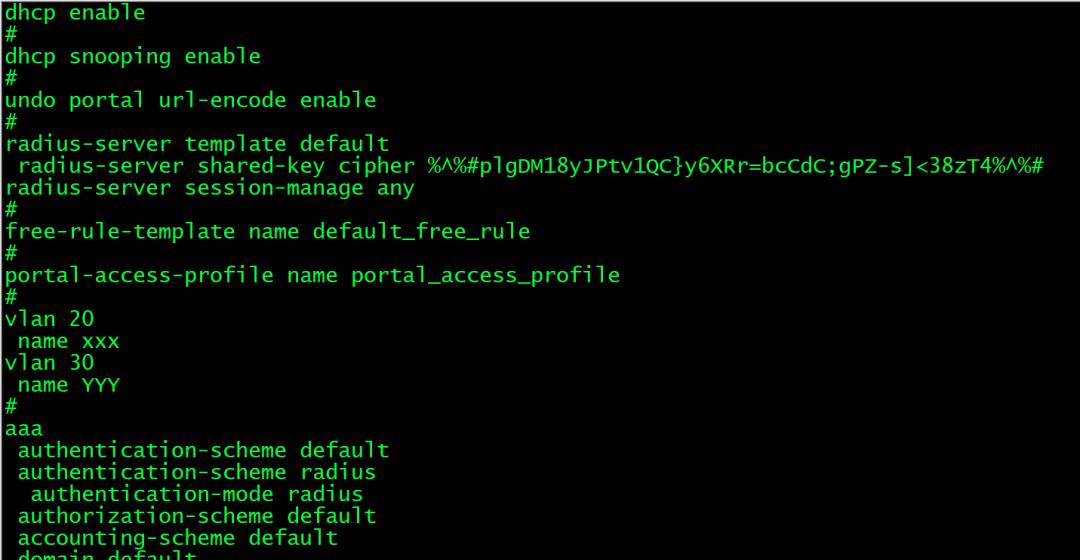Click 'free-rule-template name default_free_rule' line
Viewport: 1080px width, 560px height.
click(268, 231)
